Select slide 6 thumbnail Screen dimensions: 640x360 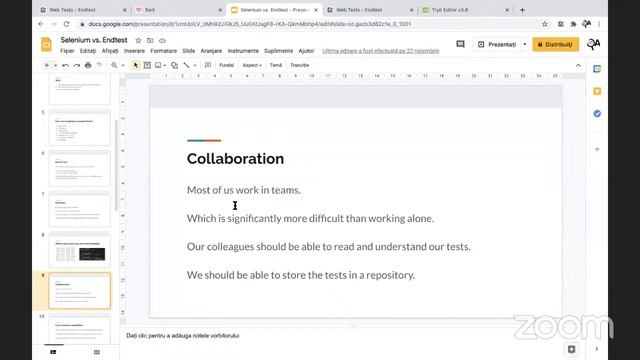coord(80,169)
